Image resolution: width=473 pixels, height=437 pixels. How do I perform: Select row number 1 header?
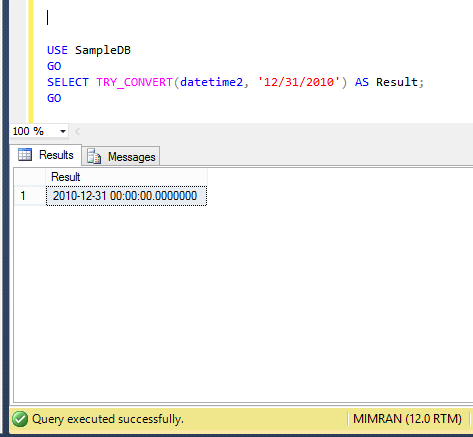coord(30,196)
